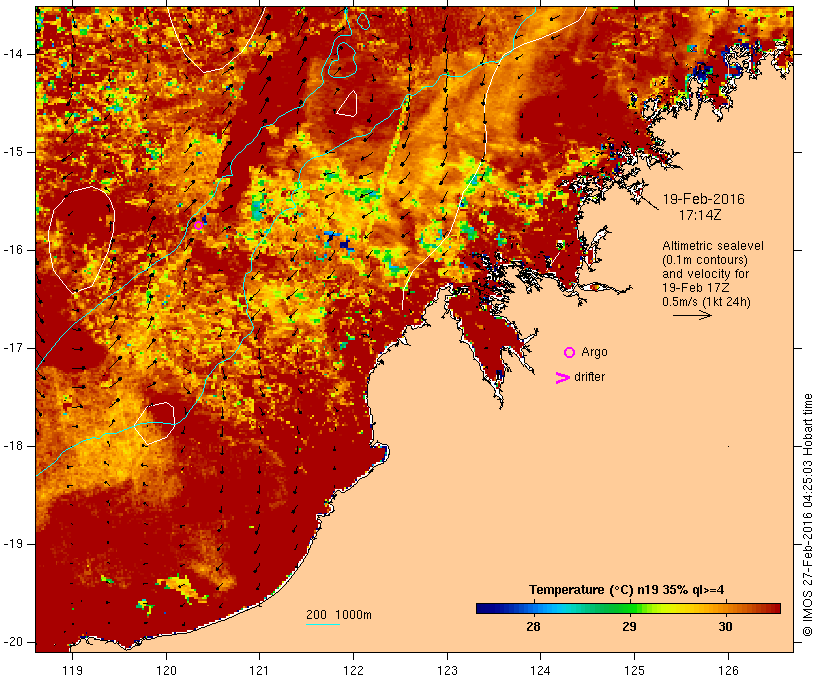The image size is (820, 680).
Task: Click the latitude label "-15"
Action: coord(13,152)
